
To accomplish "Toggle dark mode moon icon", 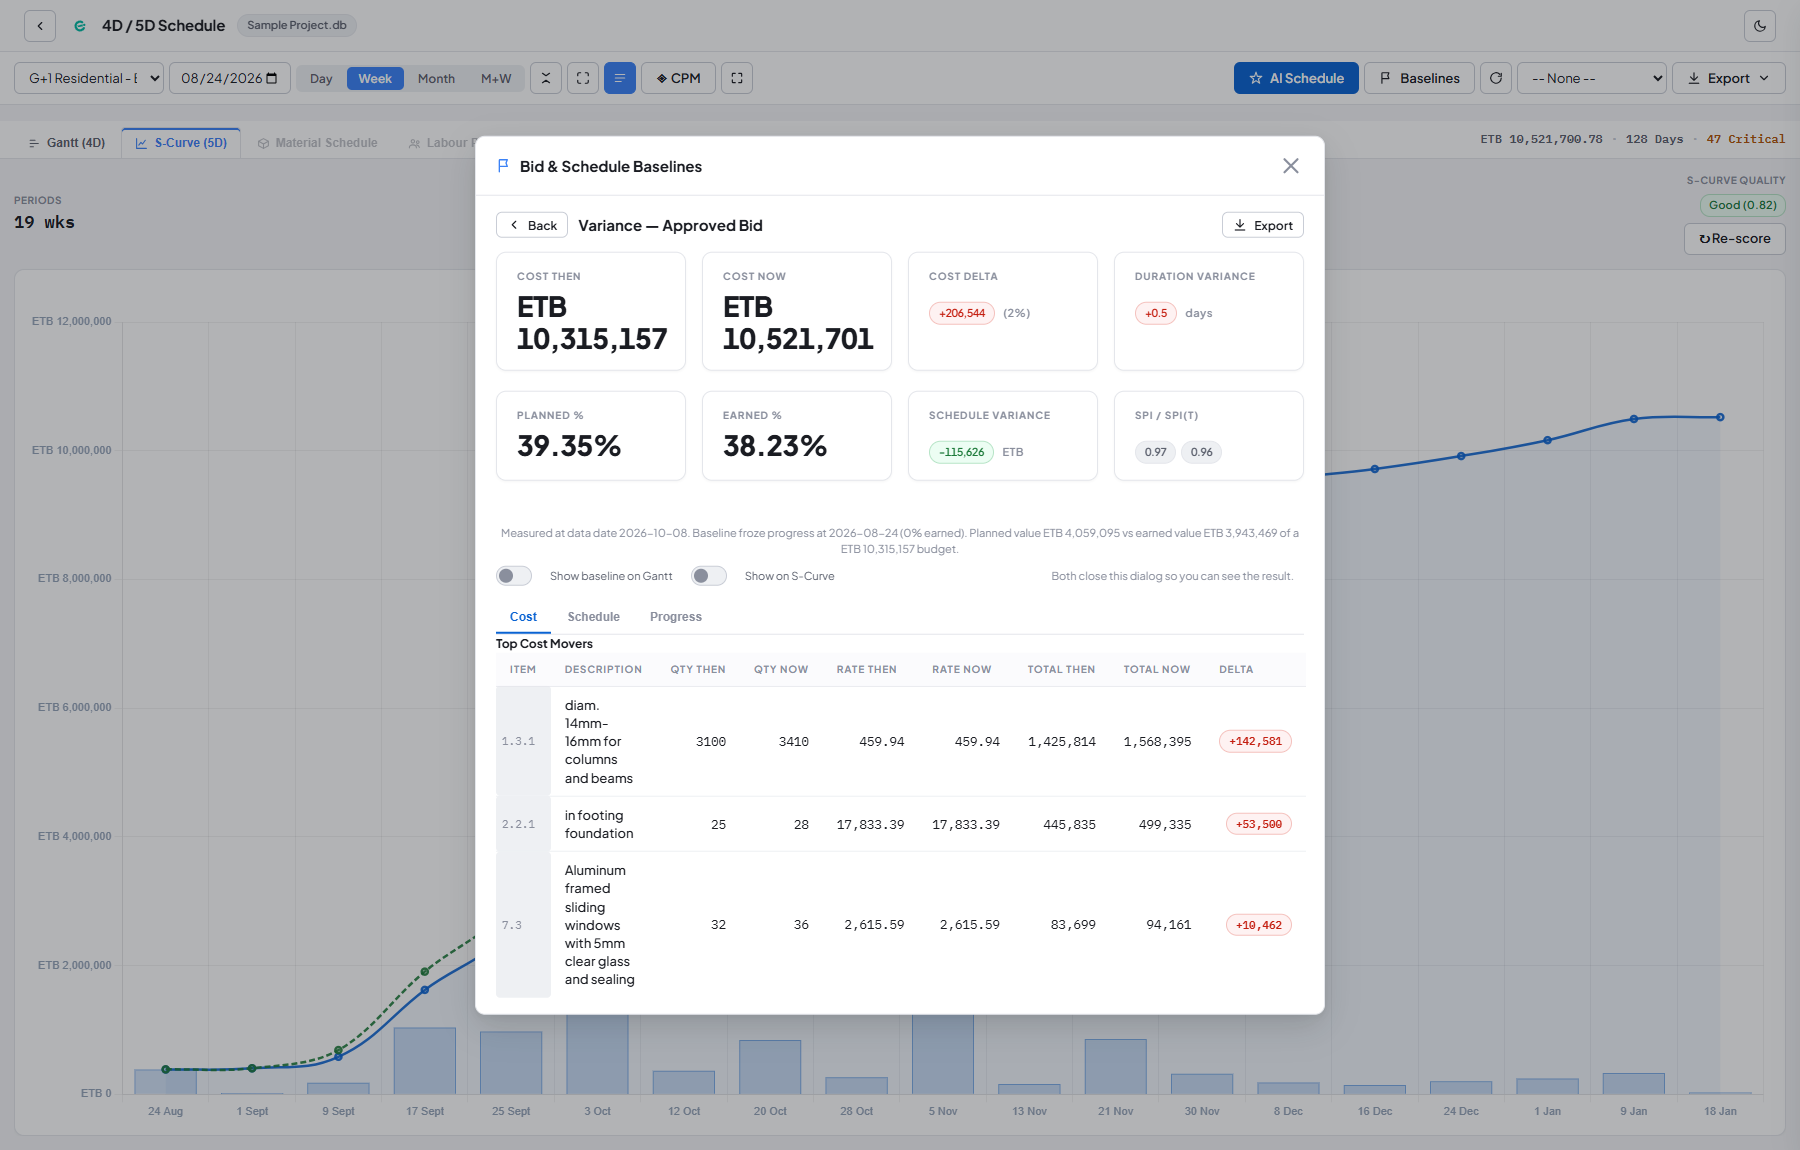I will (1760, 26).
